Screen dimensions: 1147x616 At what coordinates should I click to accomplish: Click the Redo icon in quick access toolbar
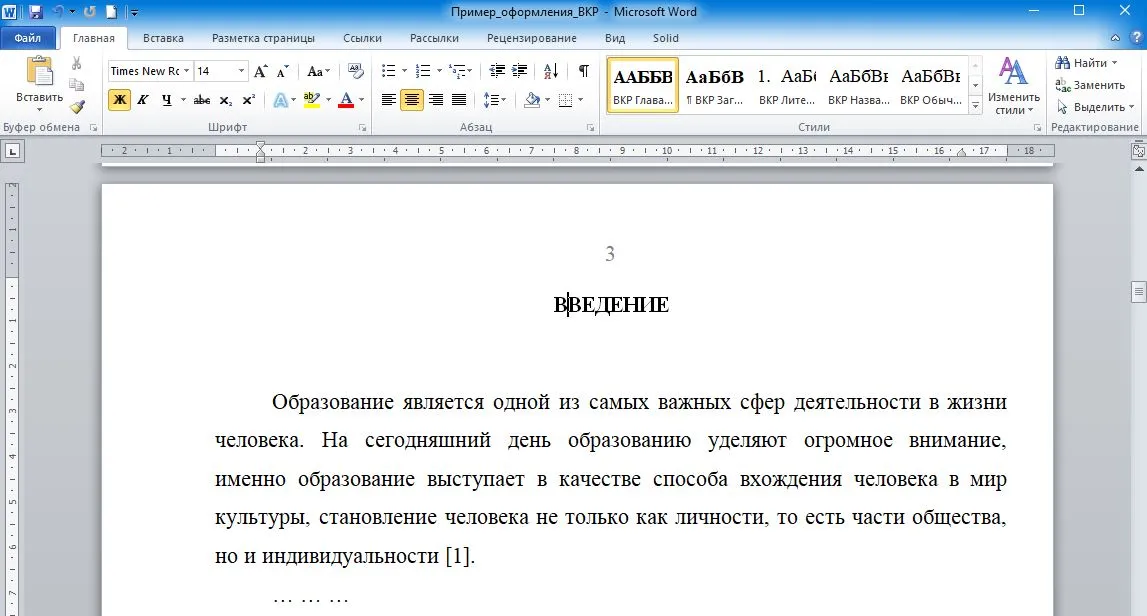tap(90, 12)
